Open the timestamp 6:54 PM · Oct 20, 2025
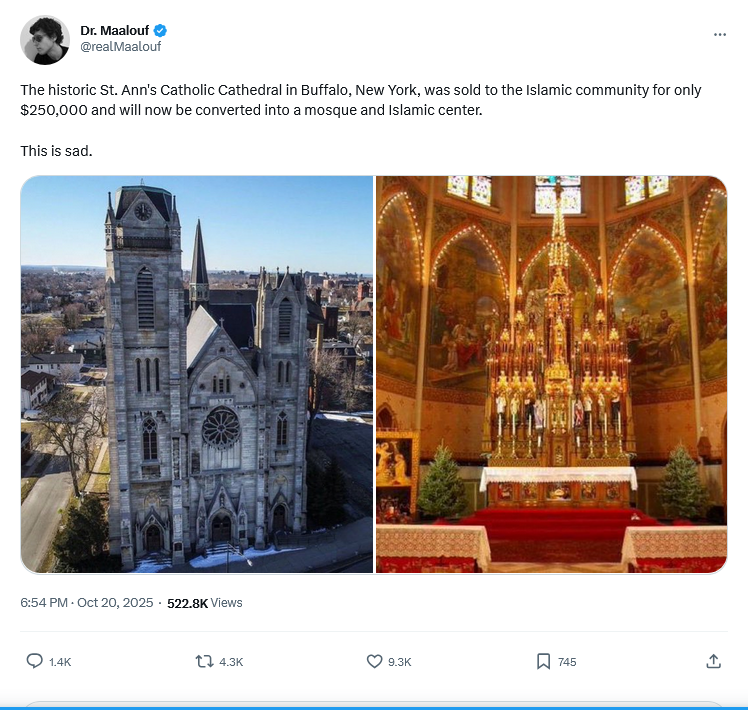 [x=87, y=603]
